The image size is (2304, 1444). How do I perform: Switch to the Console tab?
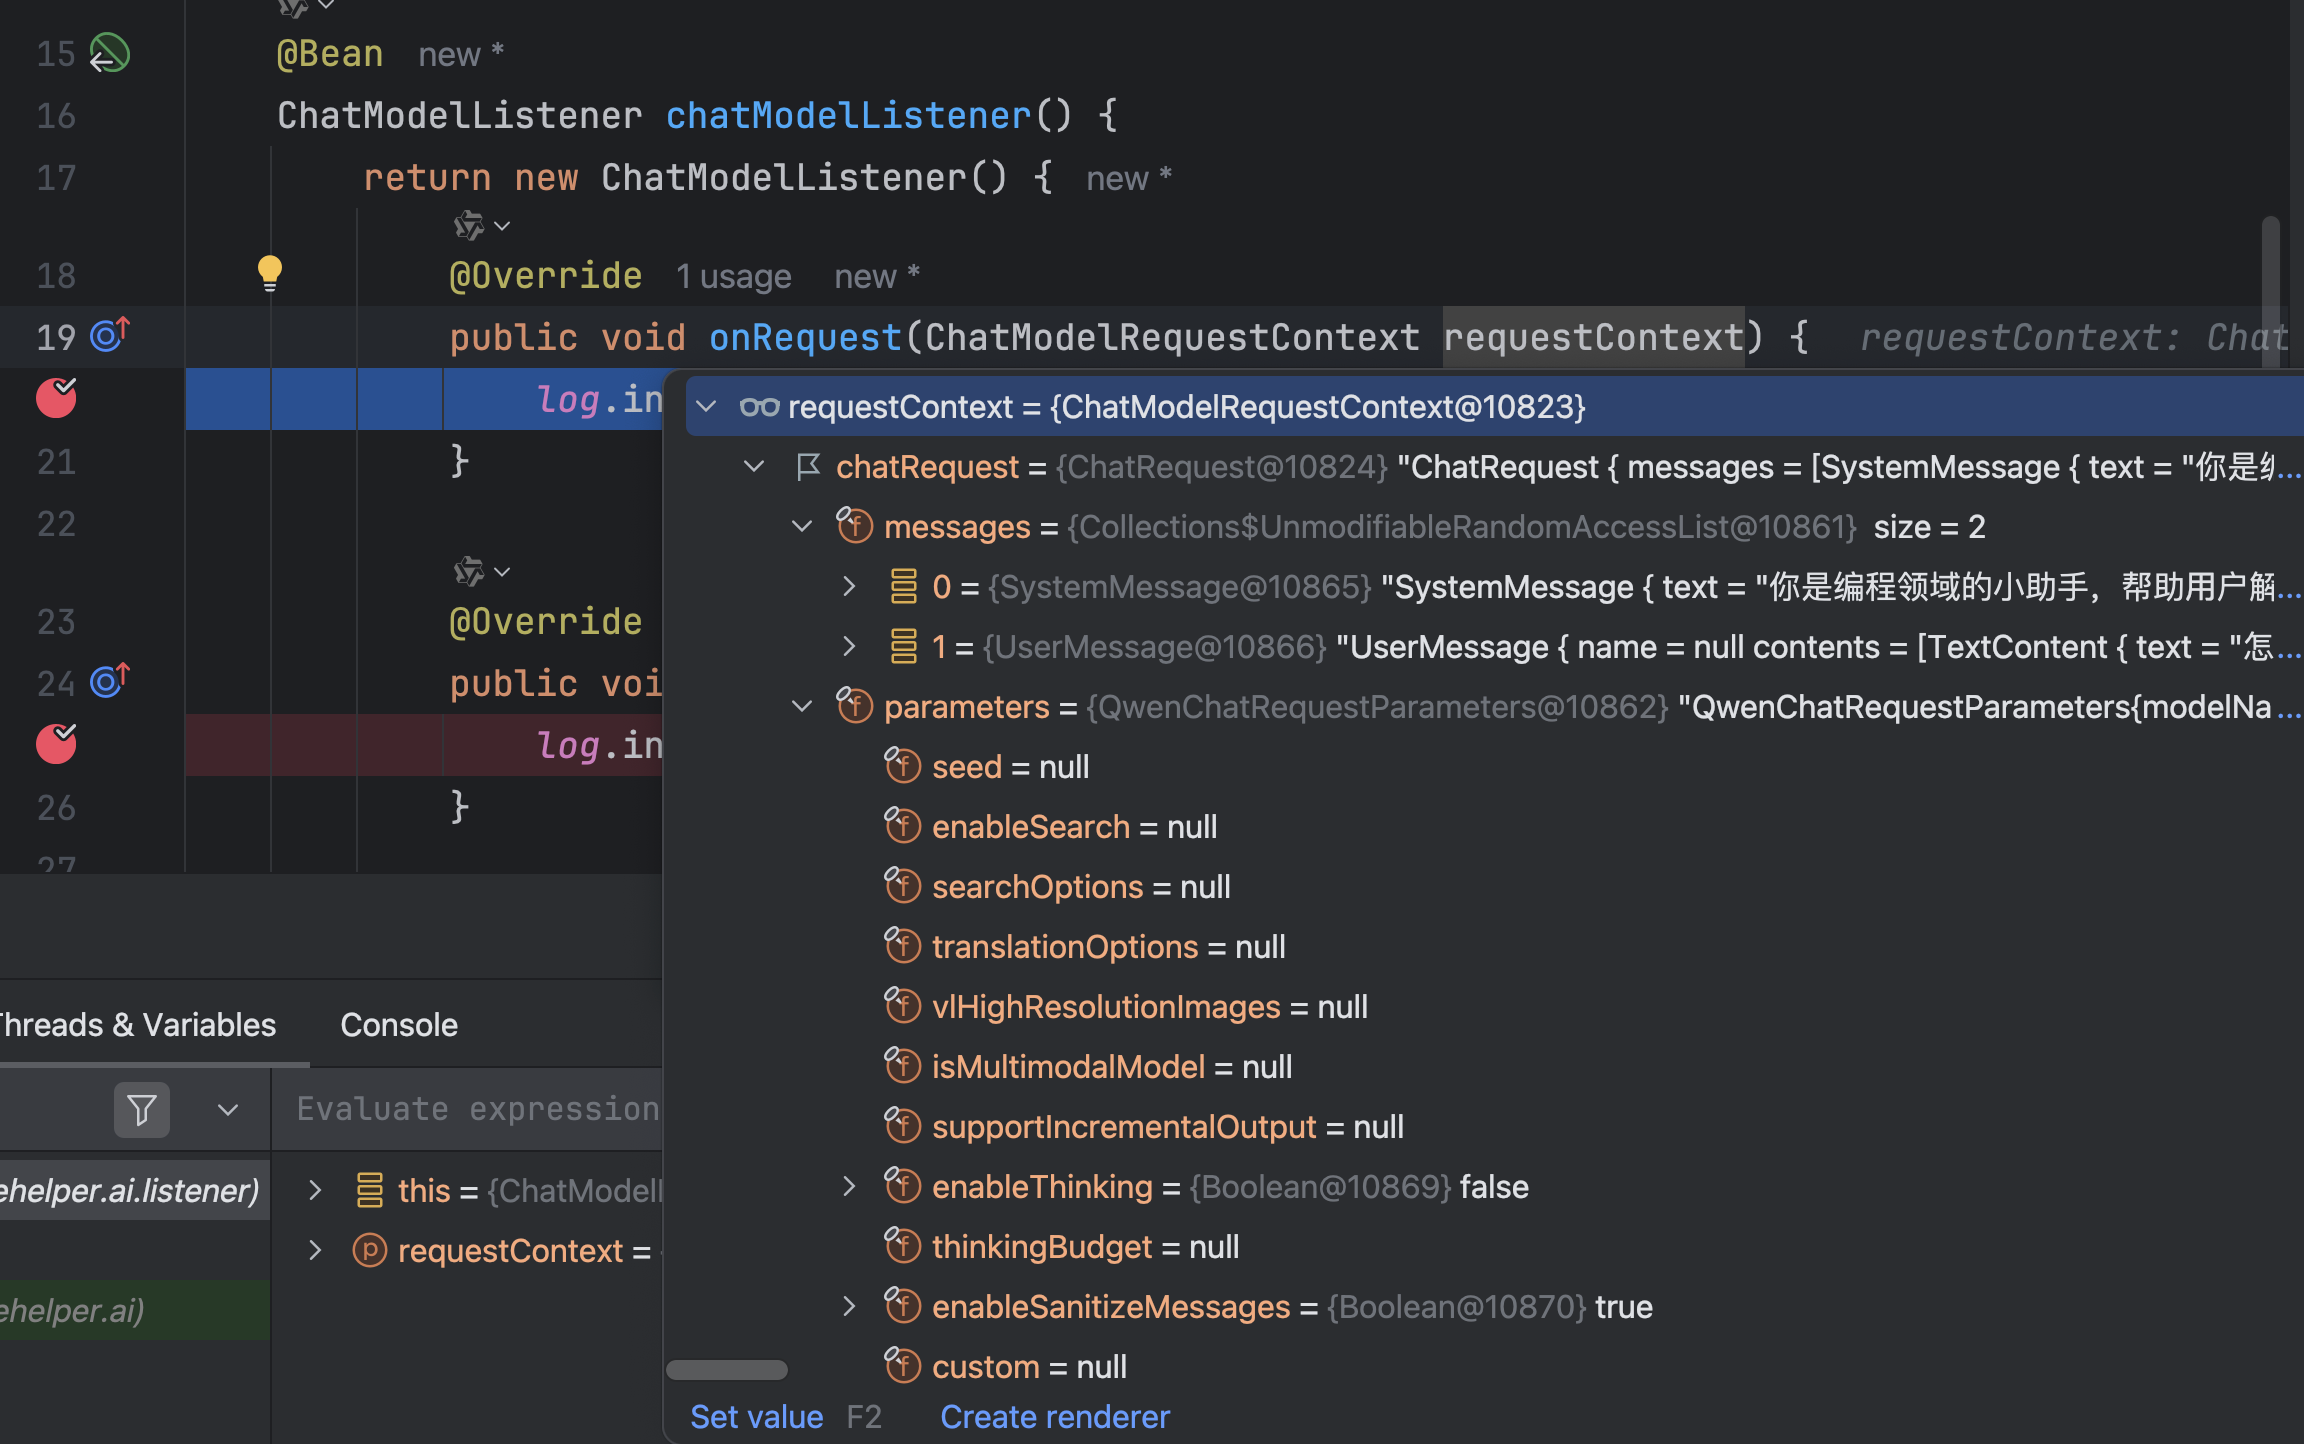click(x=398, y=1025)
